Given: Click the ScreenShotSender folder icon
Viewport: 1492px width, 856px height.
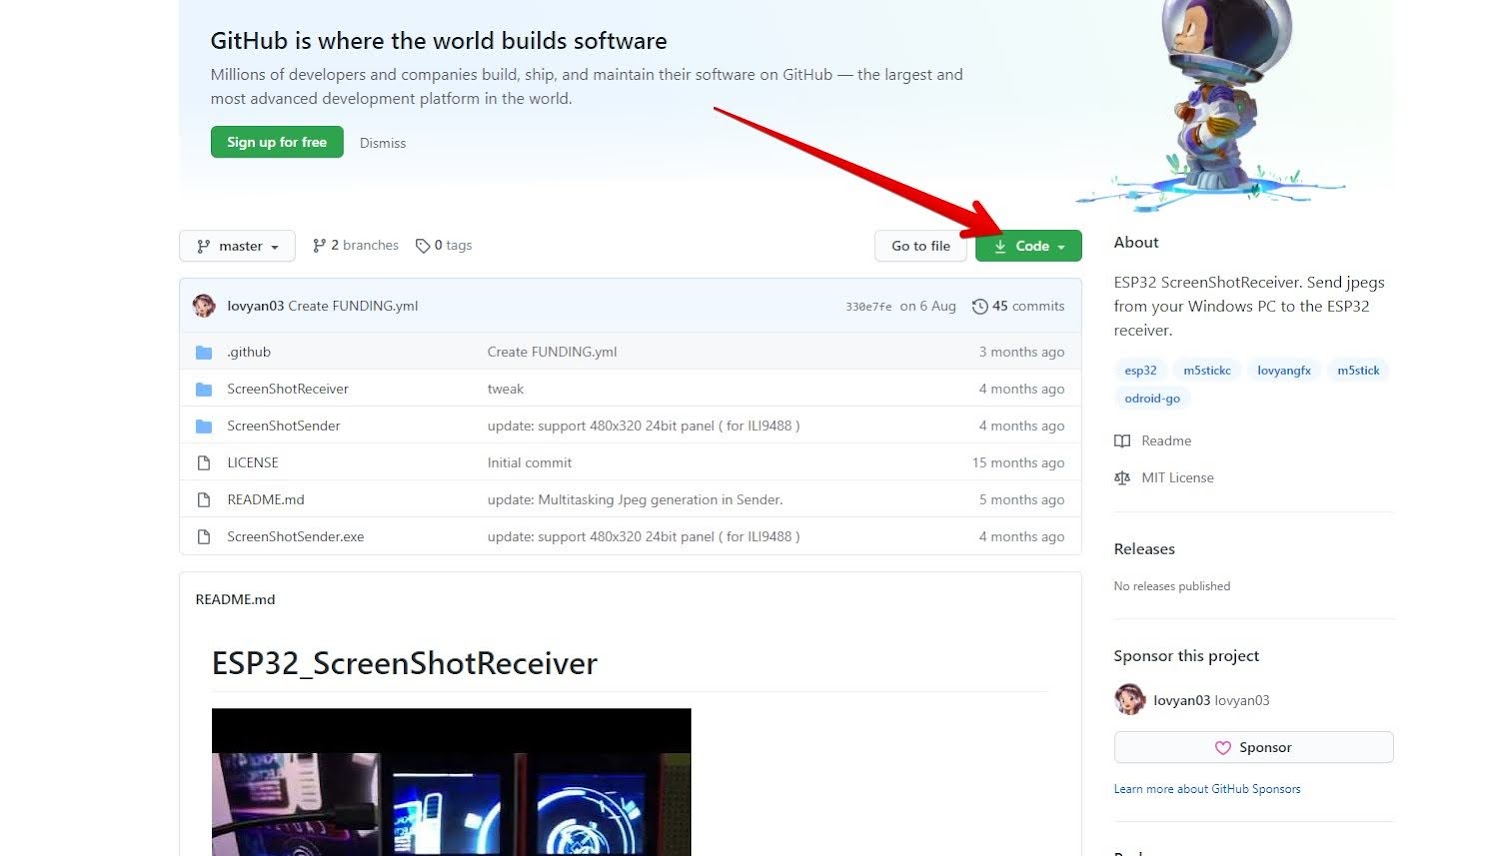Looking at the screenshot, I should (x=204, y=426).
